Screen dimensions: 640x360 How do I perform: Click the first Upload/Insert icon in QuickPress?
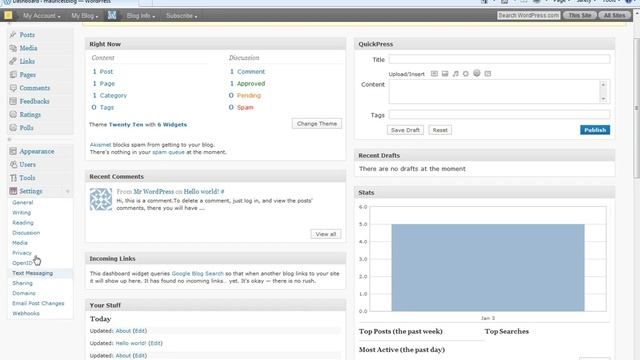point(434,74)
